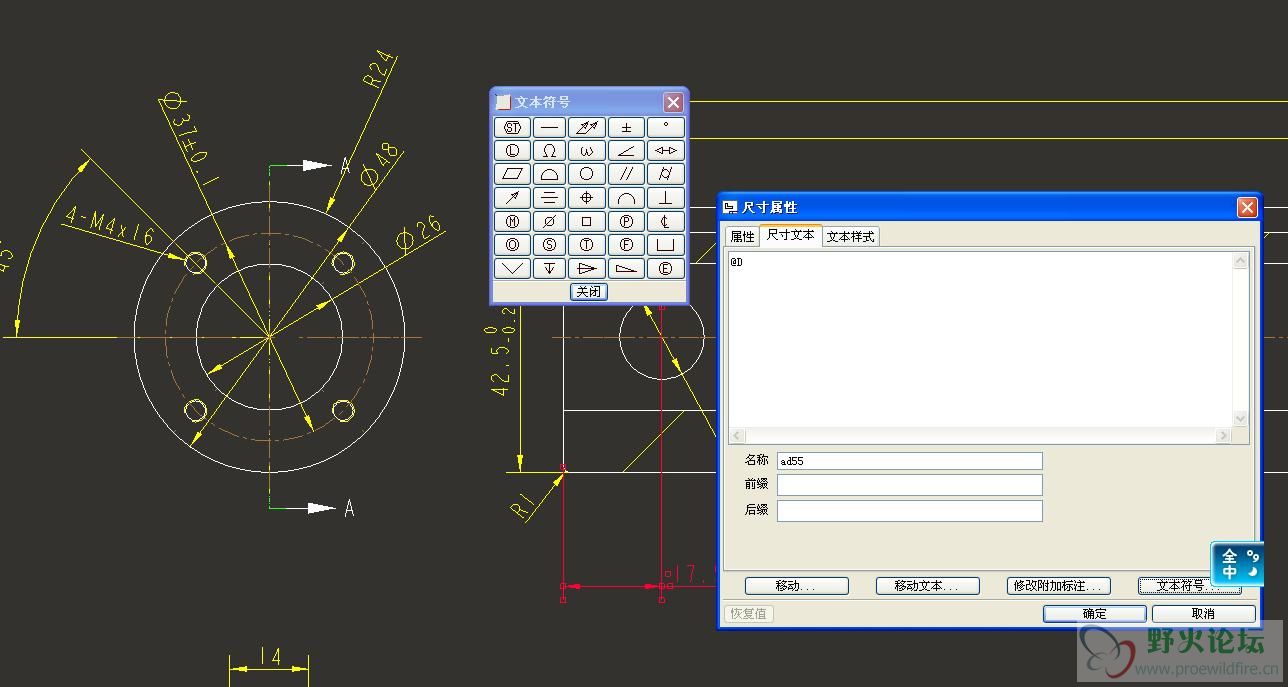Switch to the 尺寸文本 tab

click(791, 235)
